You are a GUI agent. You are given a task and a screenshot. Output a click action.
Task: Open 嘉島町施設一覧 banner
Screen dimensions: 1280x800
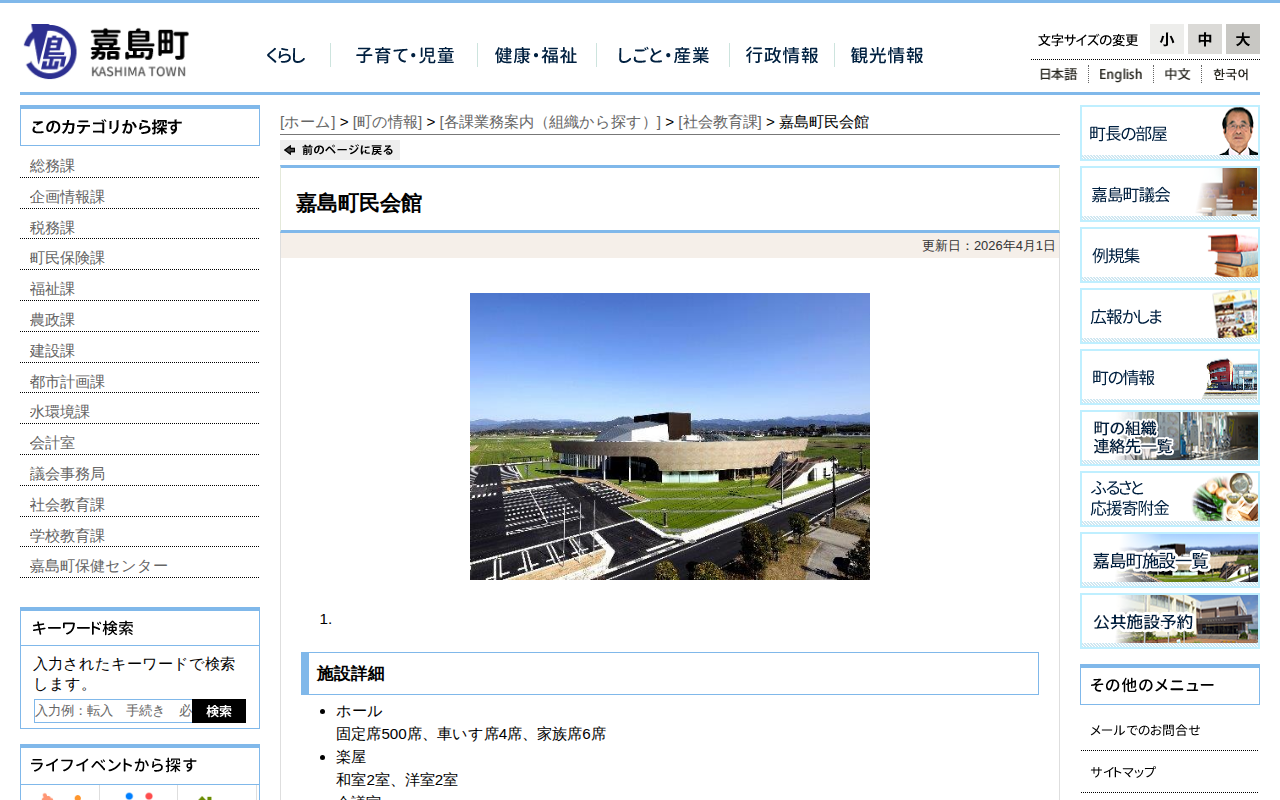(1170, 560)
